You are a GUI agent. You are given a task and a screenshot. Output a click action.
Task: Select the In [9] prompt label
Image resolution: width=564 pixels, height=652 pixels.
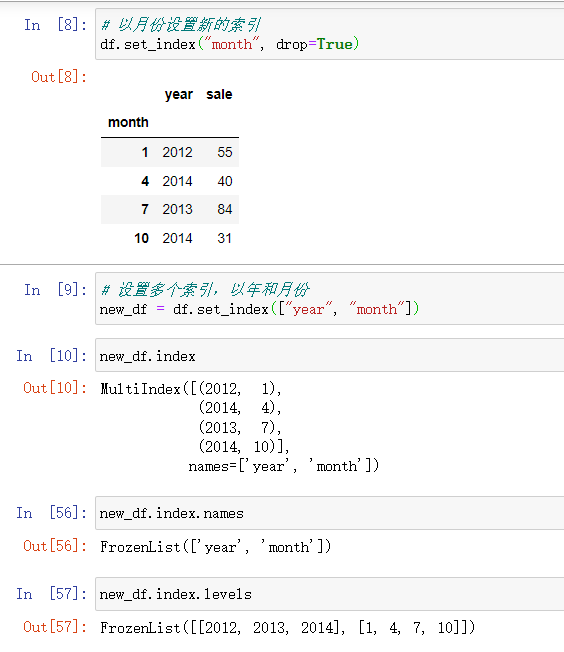(x=55, y=289)
